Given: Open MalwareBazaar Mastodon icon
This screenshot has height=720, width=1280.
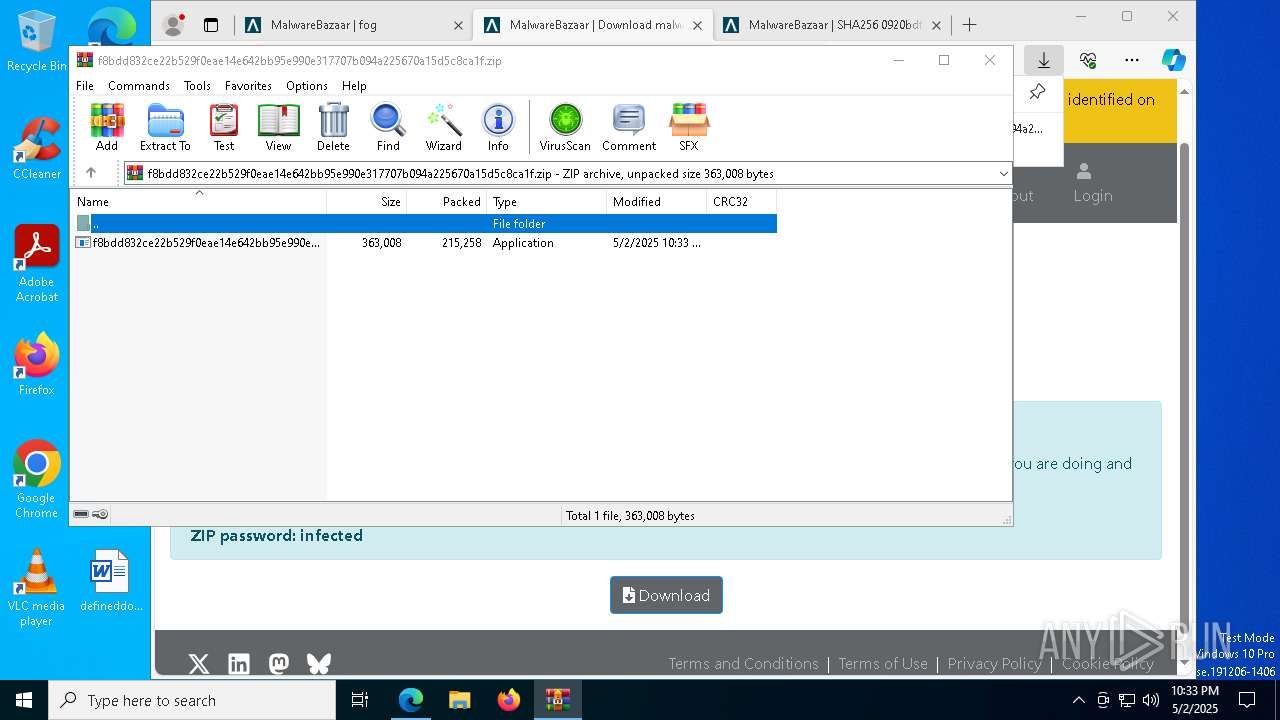Looking at the screenshot, I should [x=279, y=664].
